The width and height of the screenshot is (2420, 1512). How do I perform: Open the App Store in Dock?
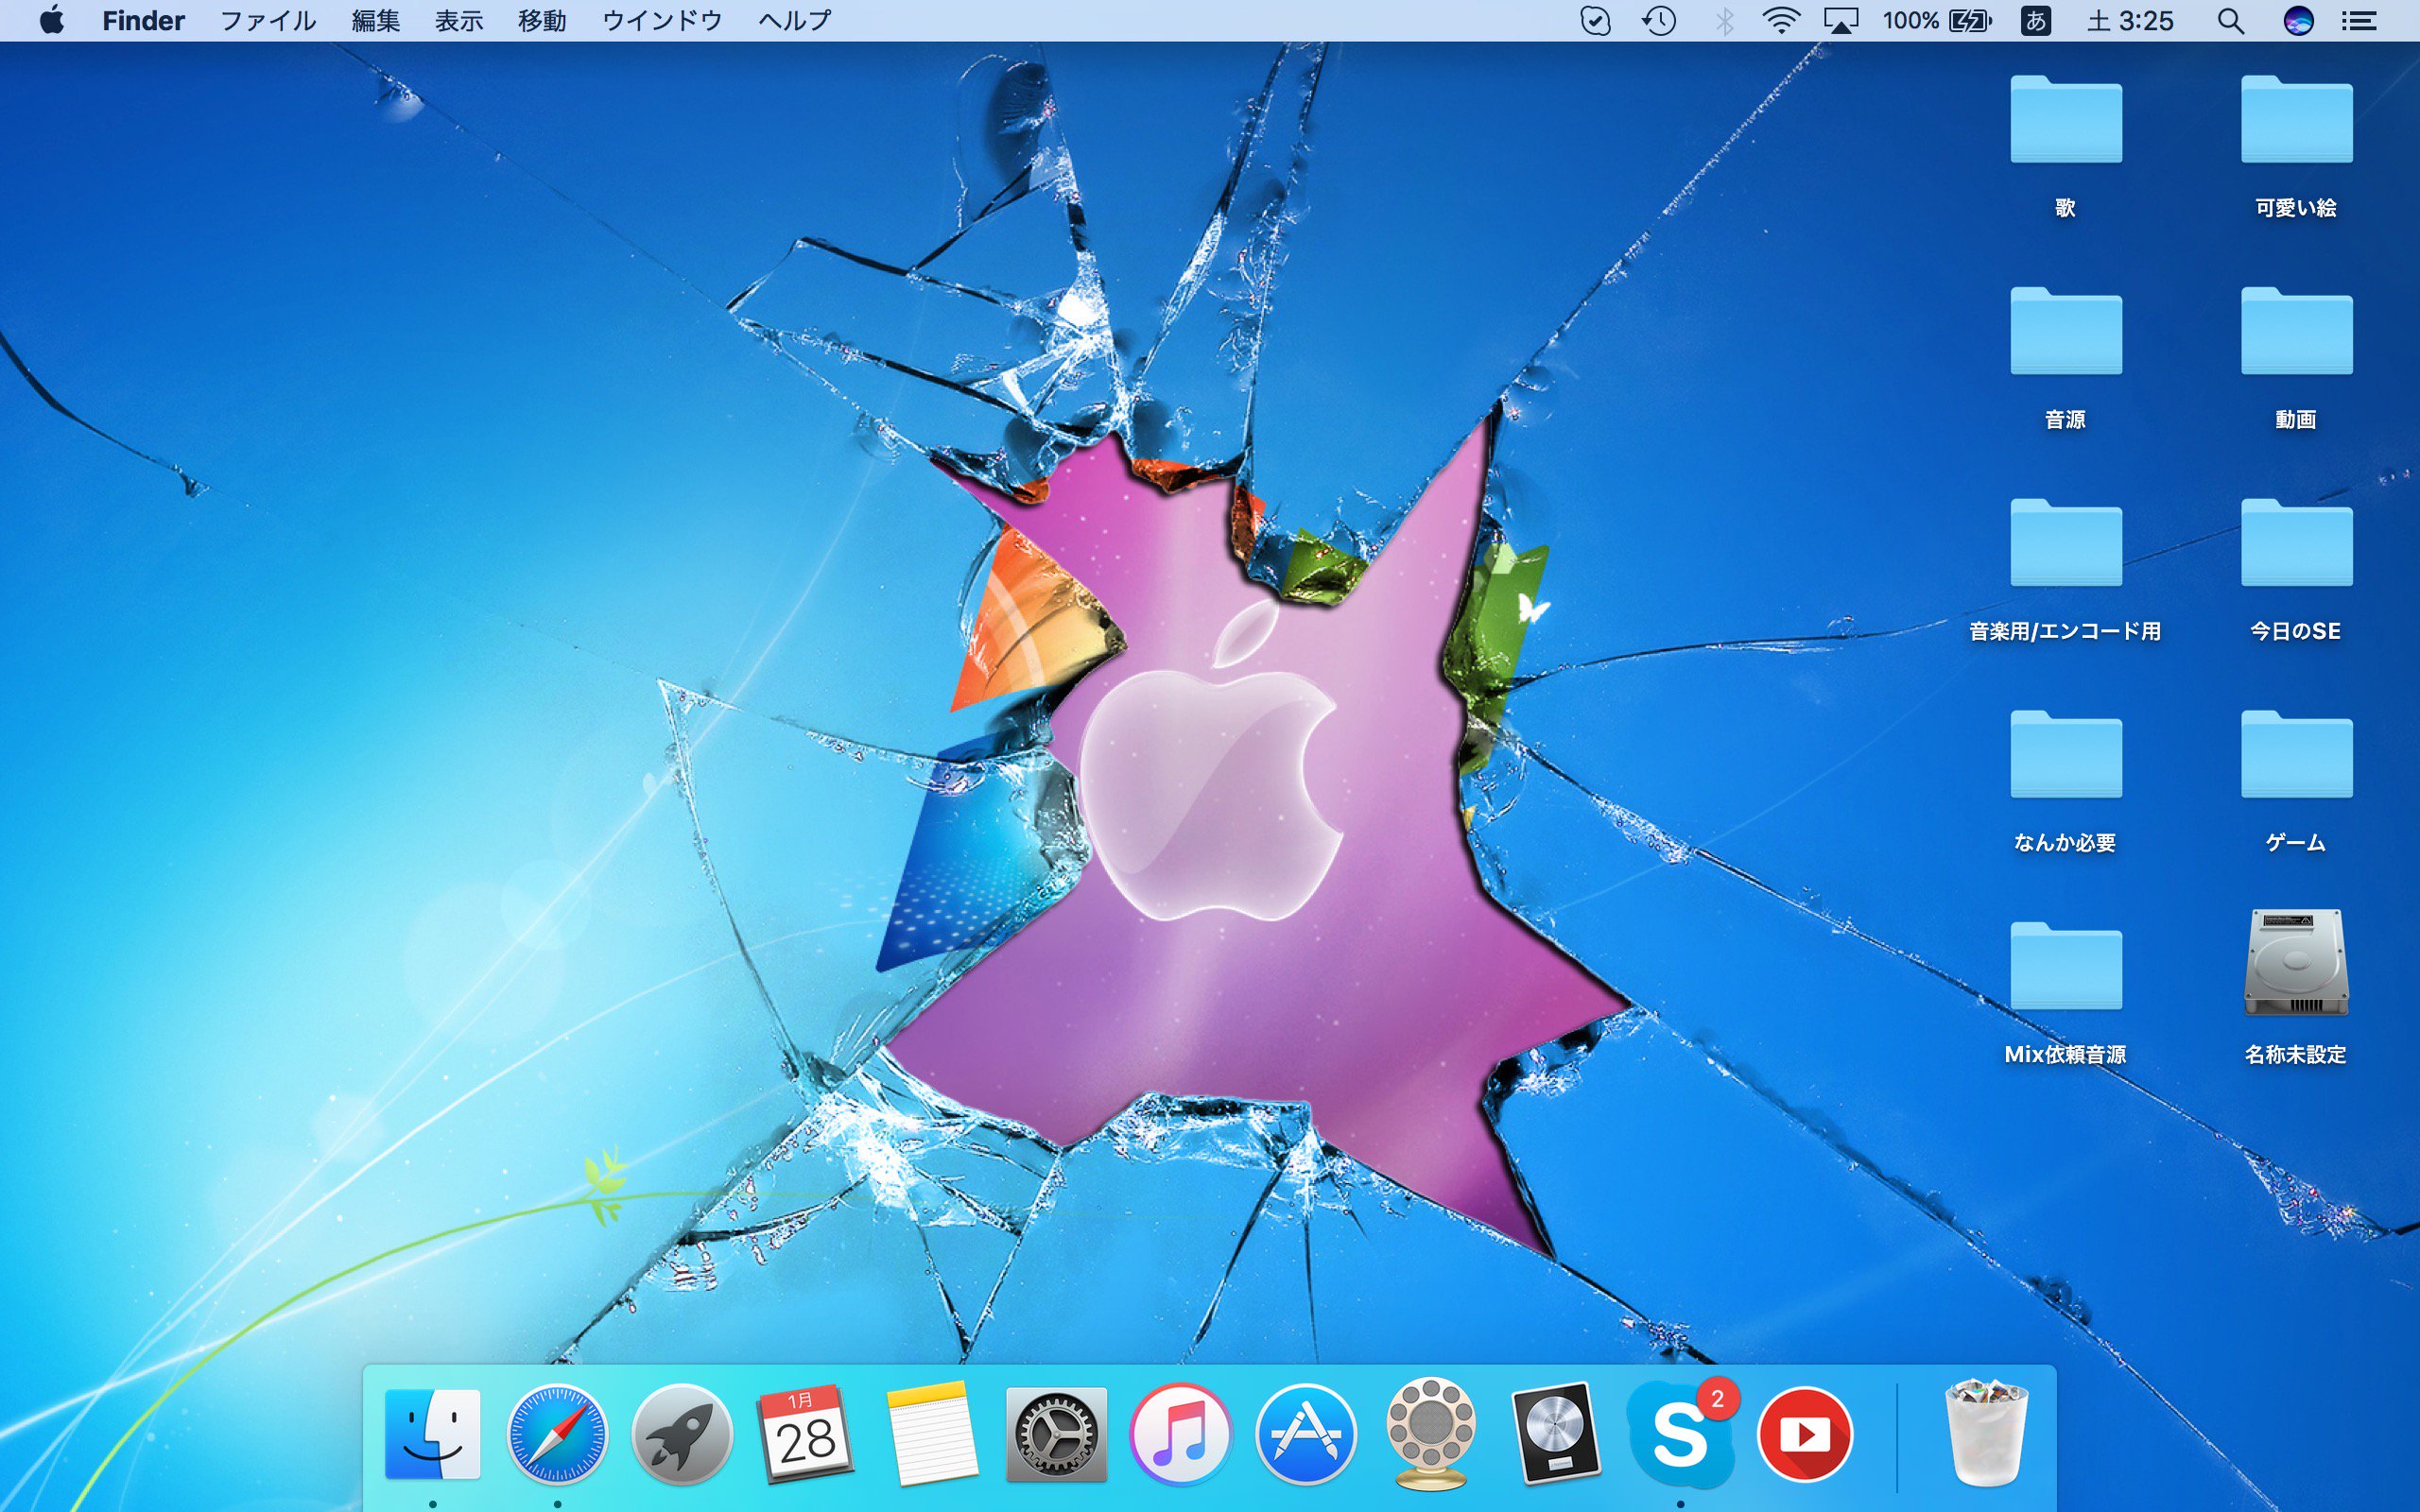1306,1434
